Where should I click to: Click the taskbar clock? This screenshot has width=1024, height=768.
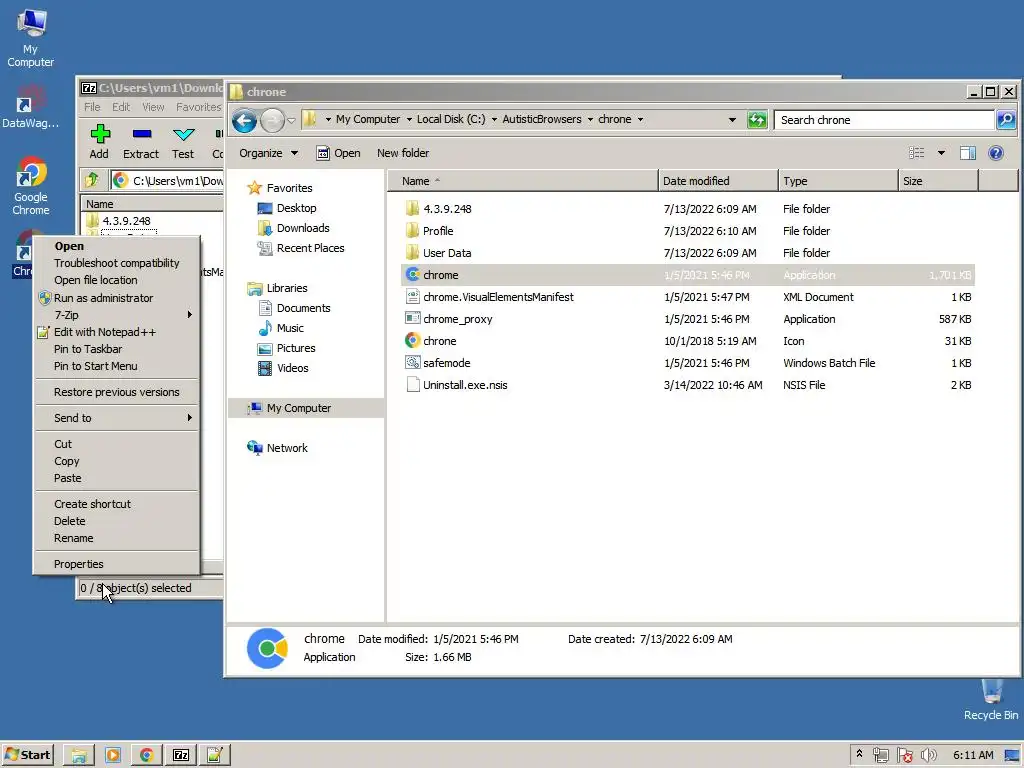(973, 755)
